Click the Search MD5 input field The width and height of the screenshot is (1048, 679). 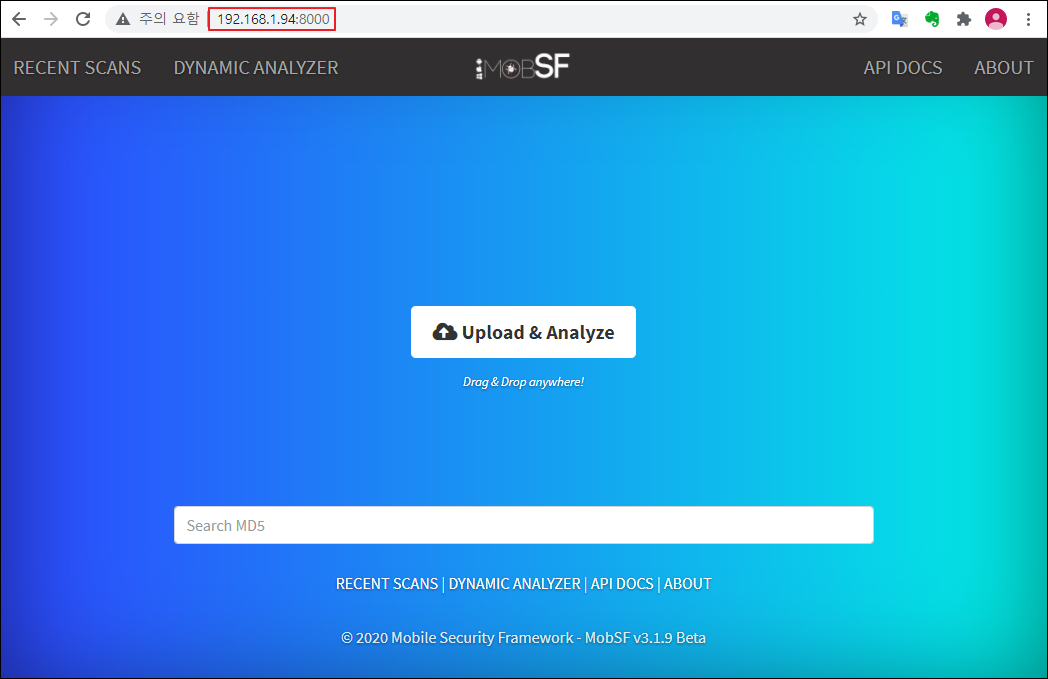523,525
